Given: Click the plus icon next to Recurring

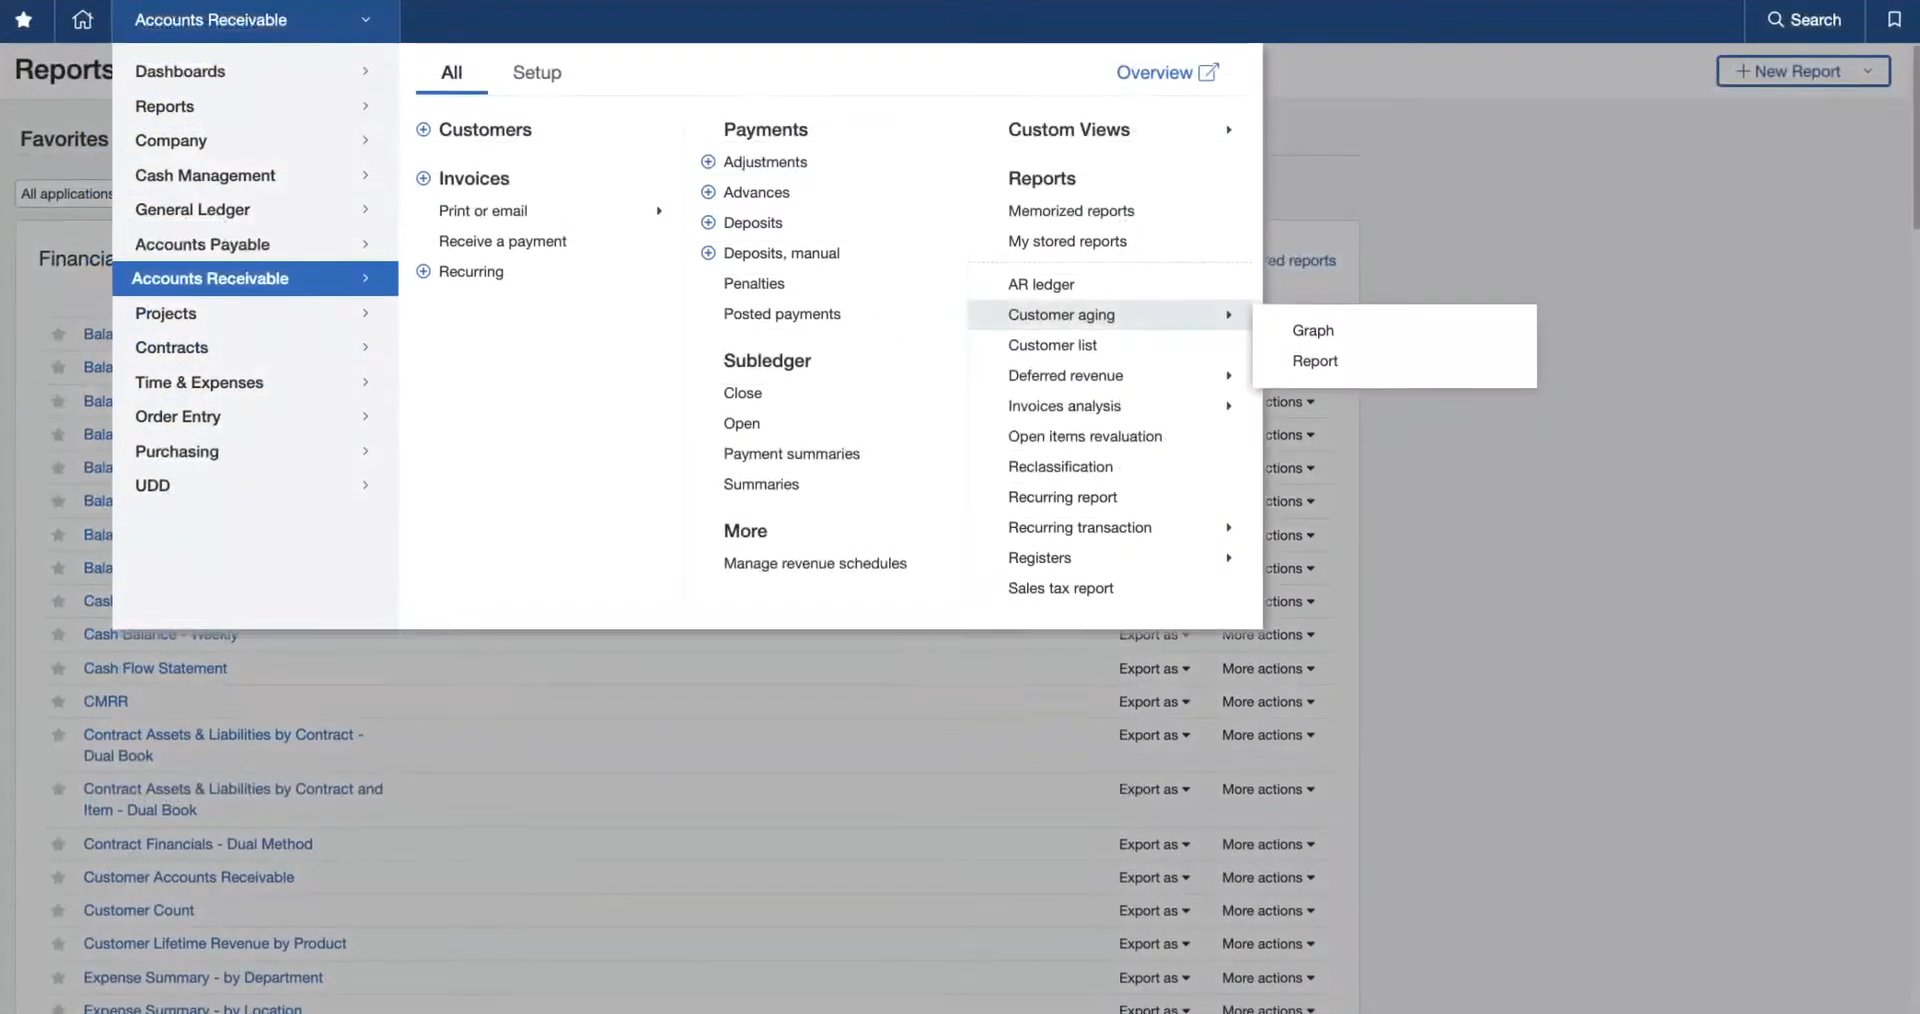Looking at the screenshot, I should pos(423,272).
